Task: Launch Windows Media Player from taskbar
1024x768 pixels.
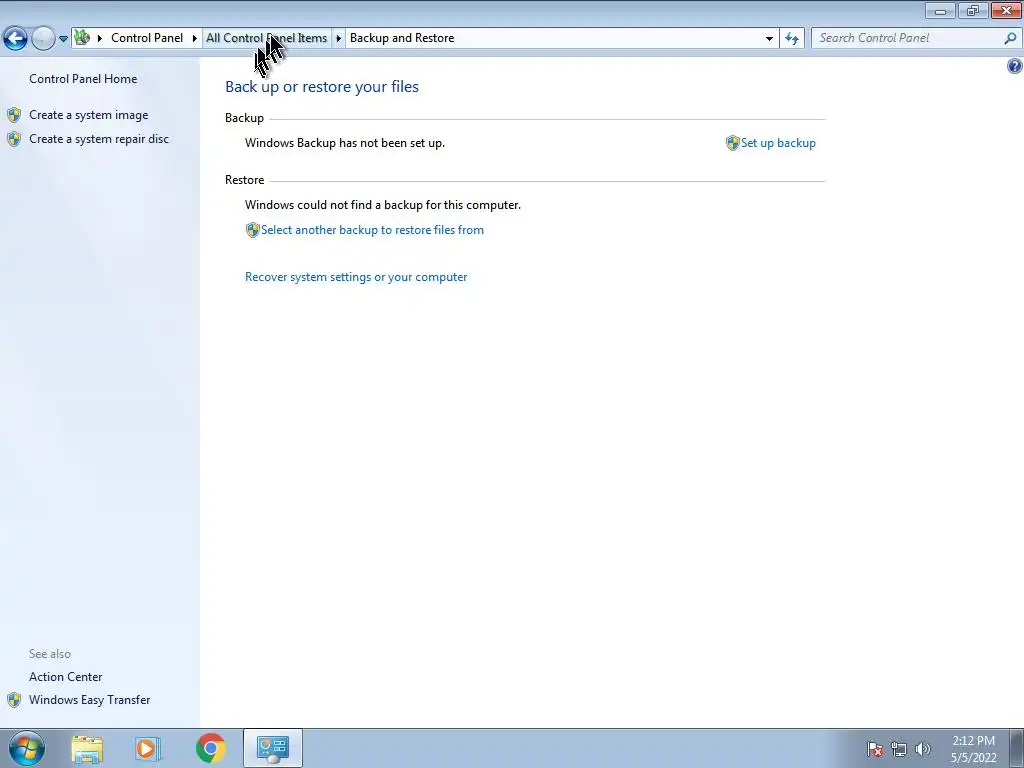Action: click(x=148, y=748)
